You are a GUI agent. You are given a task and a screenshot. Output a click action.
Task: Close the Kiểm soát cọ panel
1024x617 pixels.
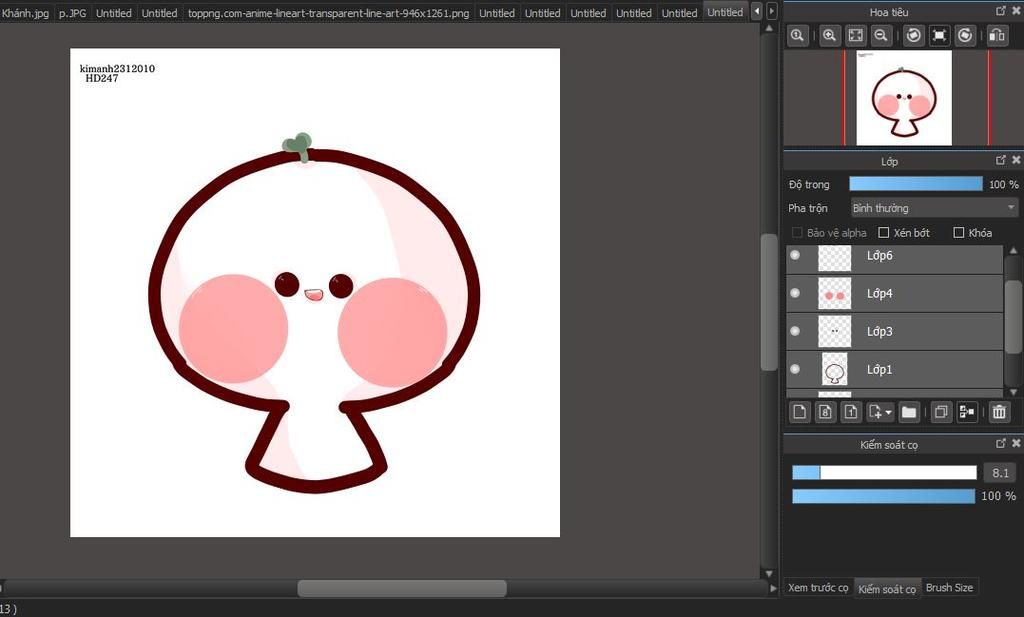pyautogui.click(x=1016, y=443)
